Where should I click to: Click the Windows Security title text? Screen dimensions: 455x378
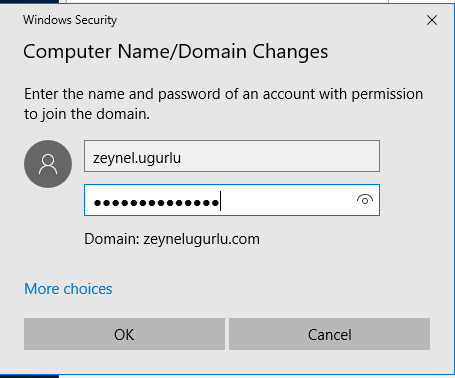[70, 20]
